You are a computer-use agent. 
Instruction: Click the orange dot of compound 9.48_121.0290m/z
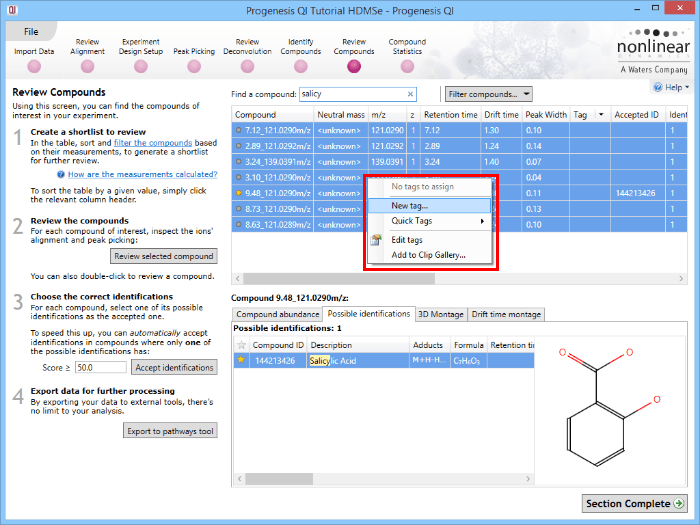point(238,193)
